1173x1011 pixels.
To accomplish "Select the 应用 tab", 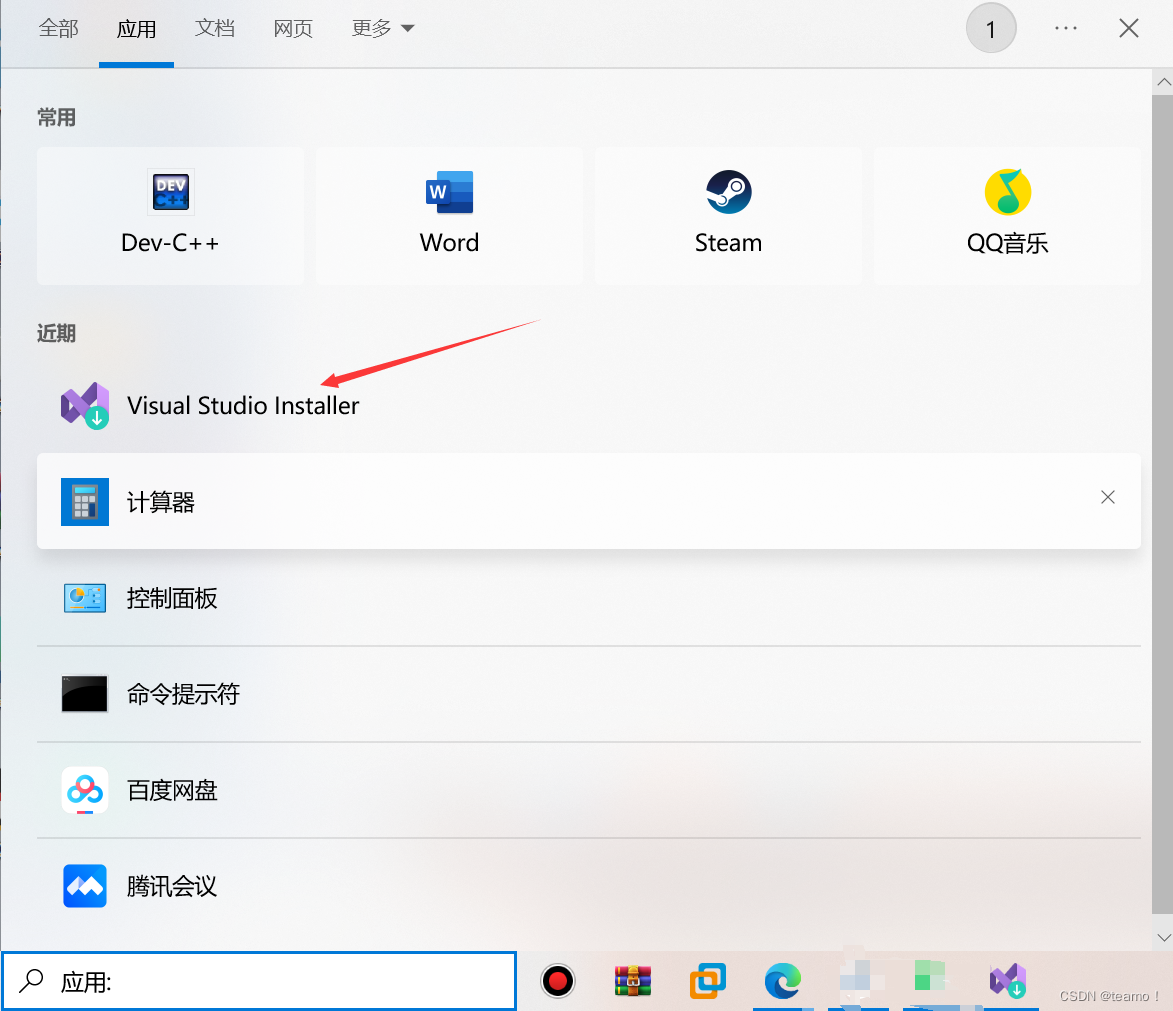I will click(x=136, y=29).
